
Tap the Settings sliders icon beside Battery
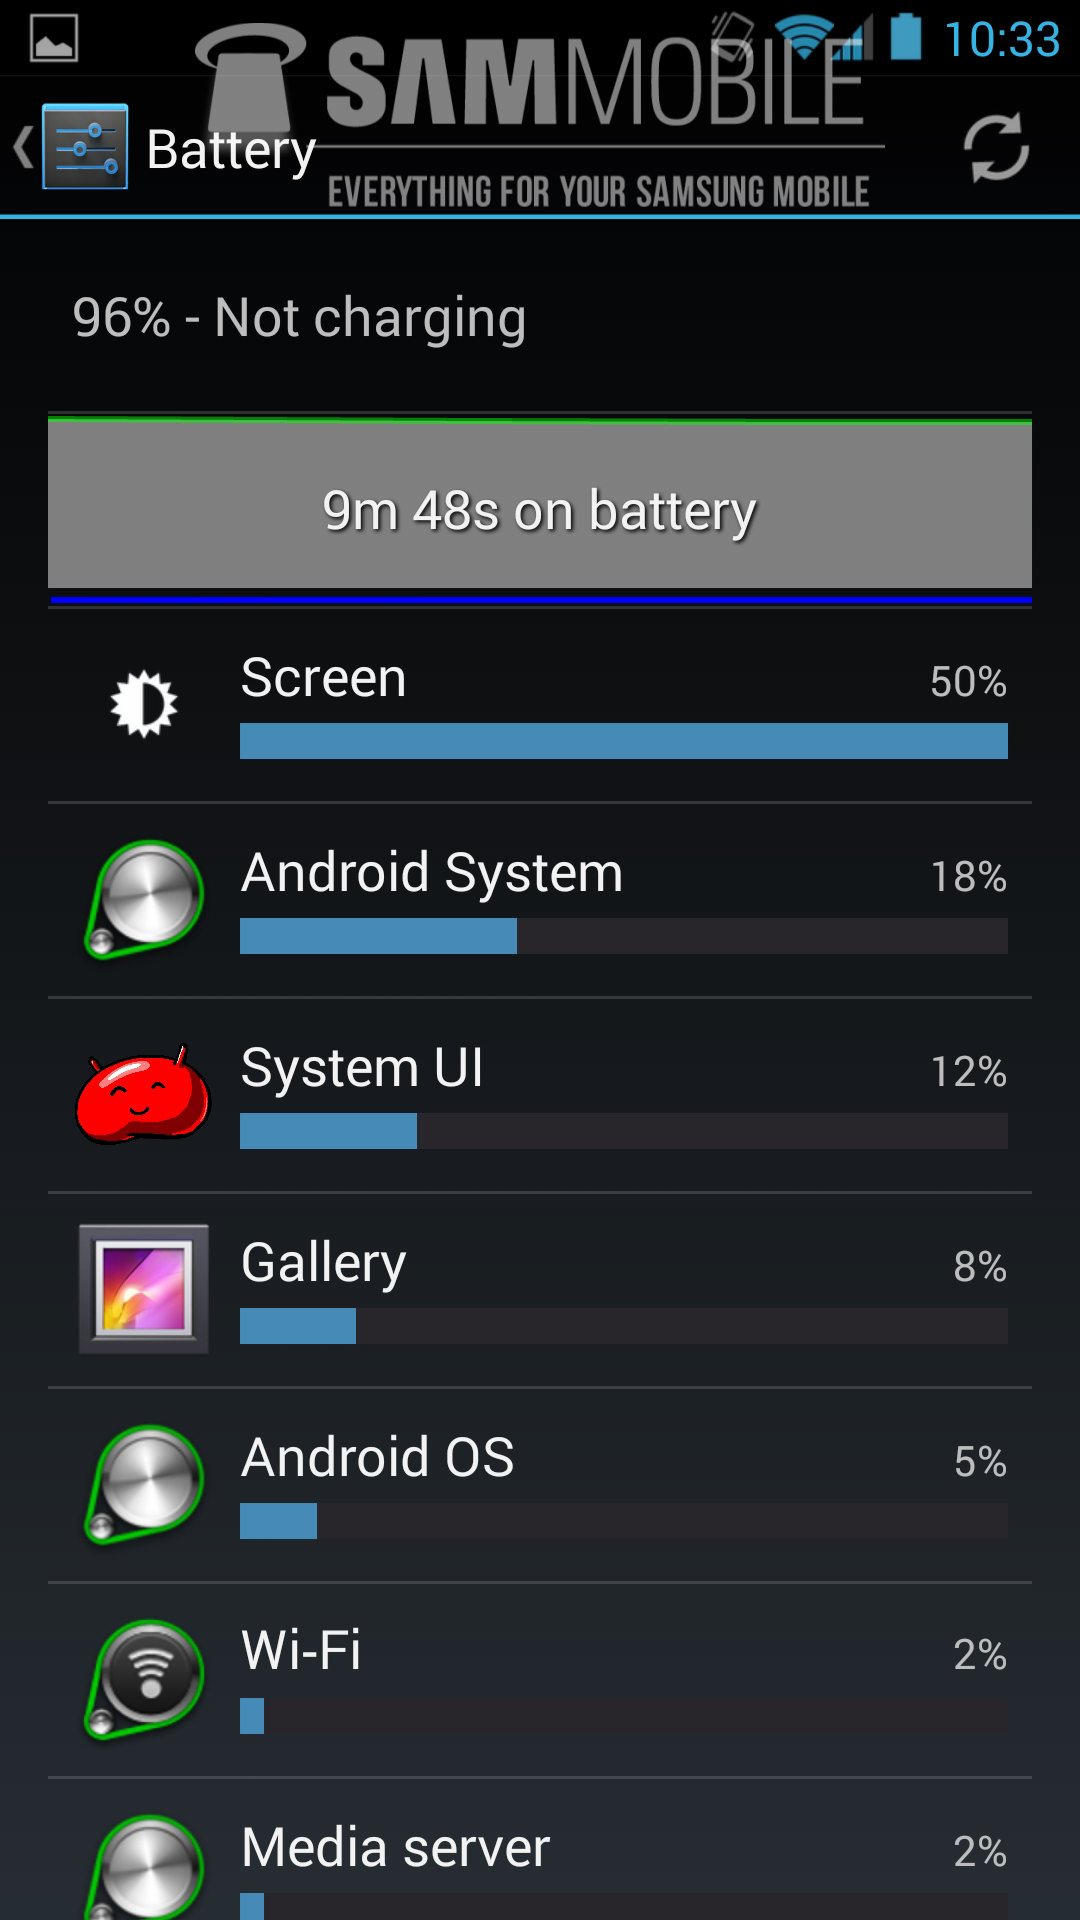(85, 147)
